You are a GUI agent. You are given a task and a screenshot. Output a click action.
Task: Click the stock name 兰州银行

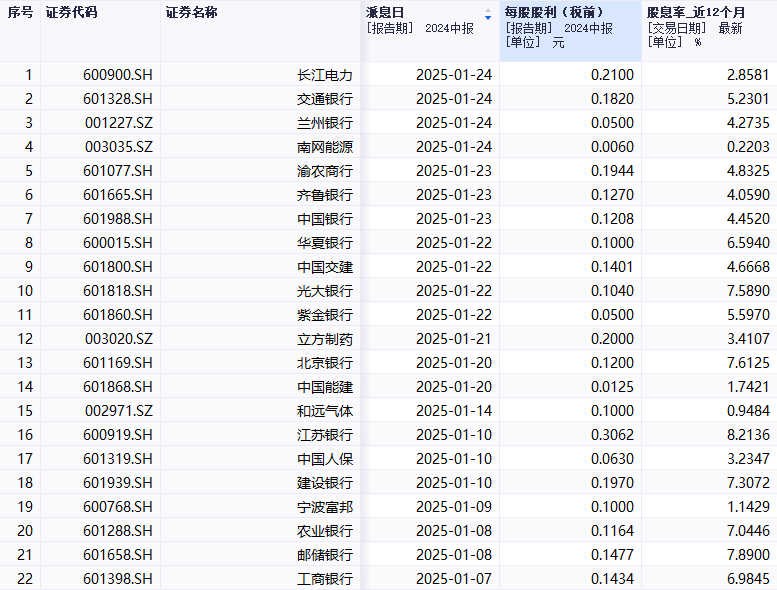(325, 122)
